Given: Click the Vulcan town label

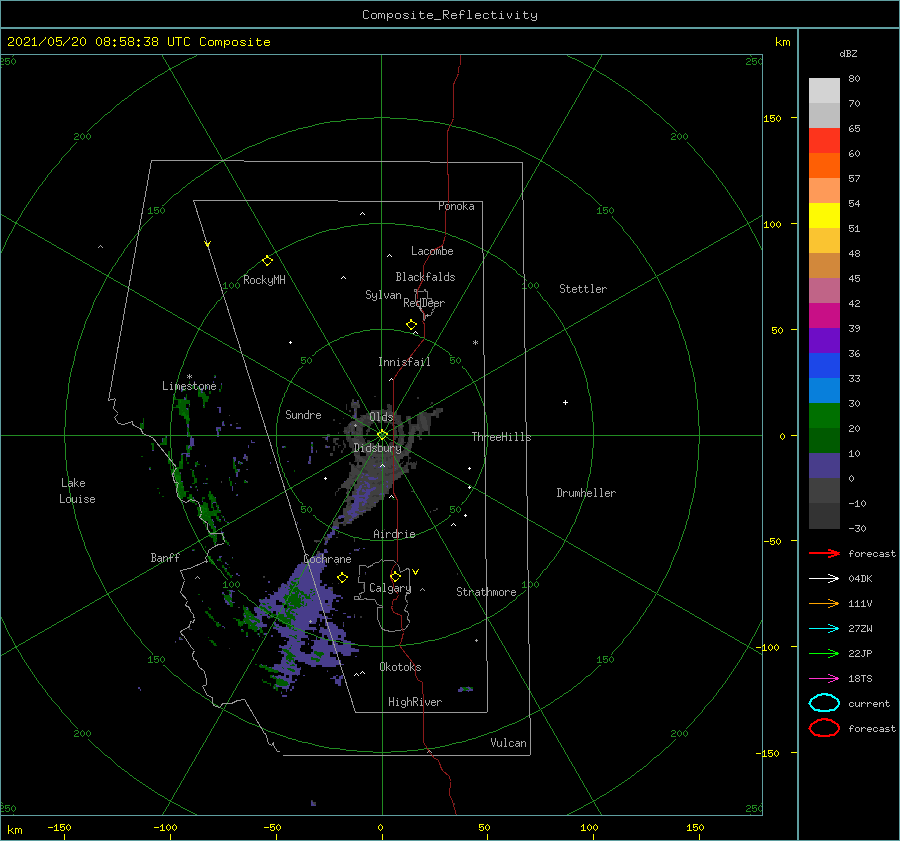Looking at the screenshot, I should tap(509, 743).
